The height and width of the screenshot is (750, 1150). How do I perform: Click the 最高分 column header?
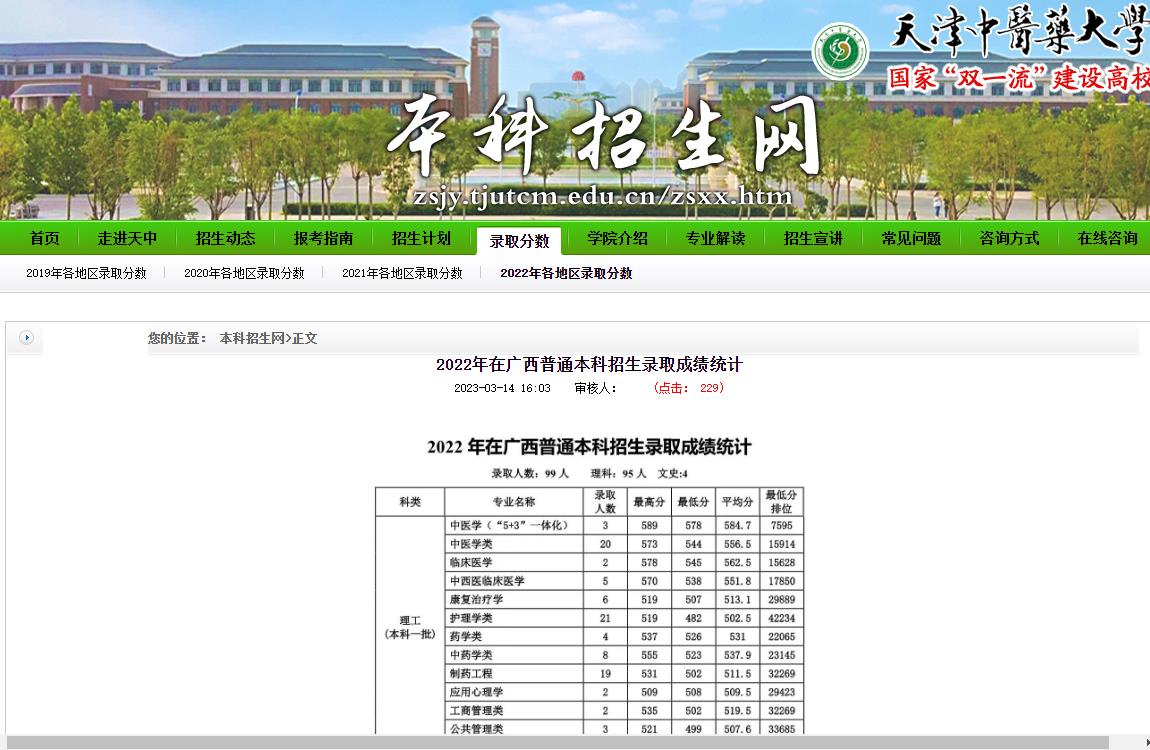click(649, 502)
